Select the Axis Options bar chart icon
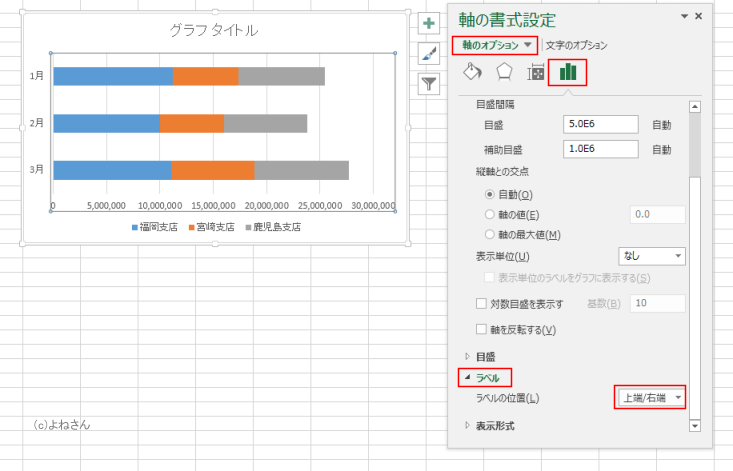This screenshot has width=733, height=471. pyautogui.click(x=568, y=72)
